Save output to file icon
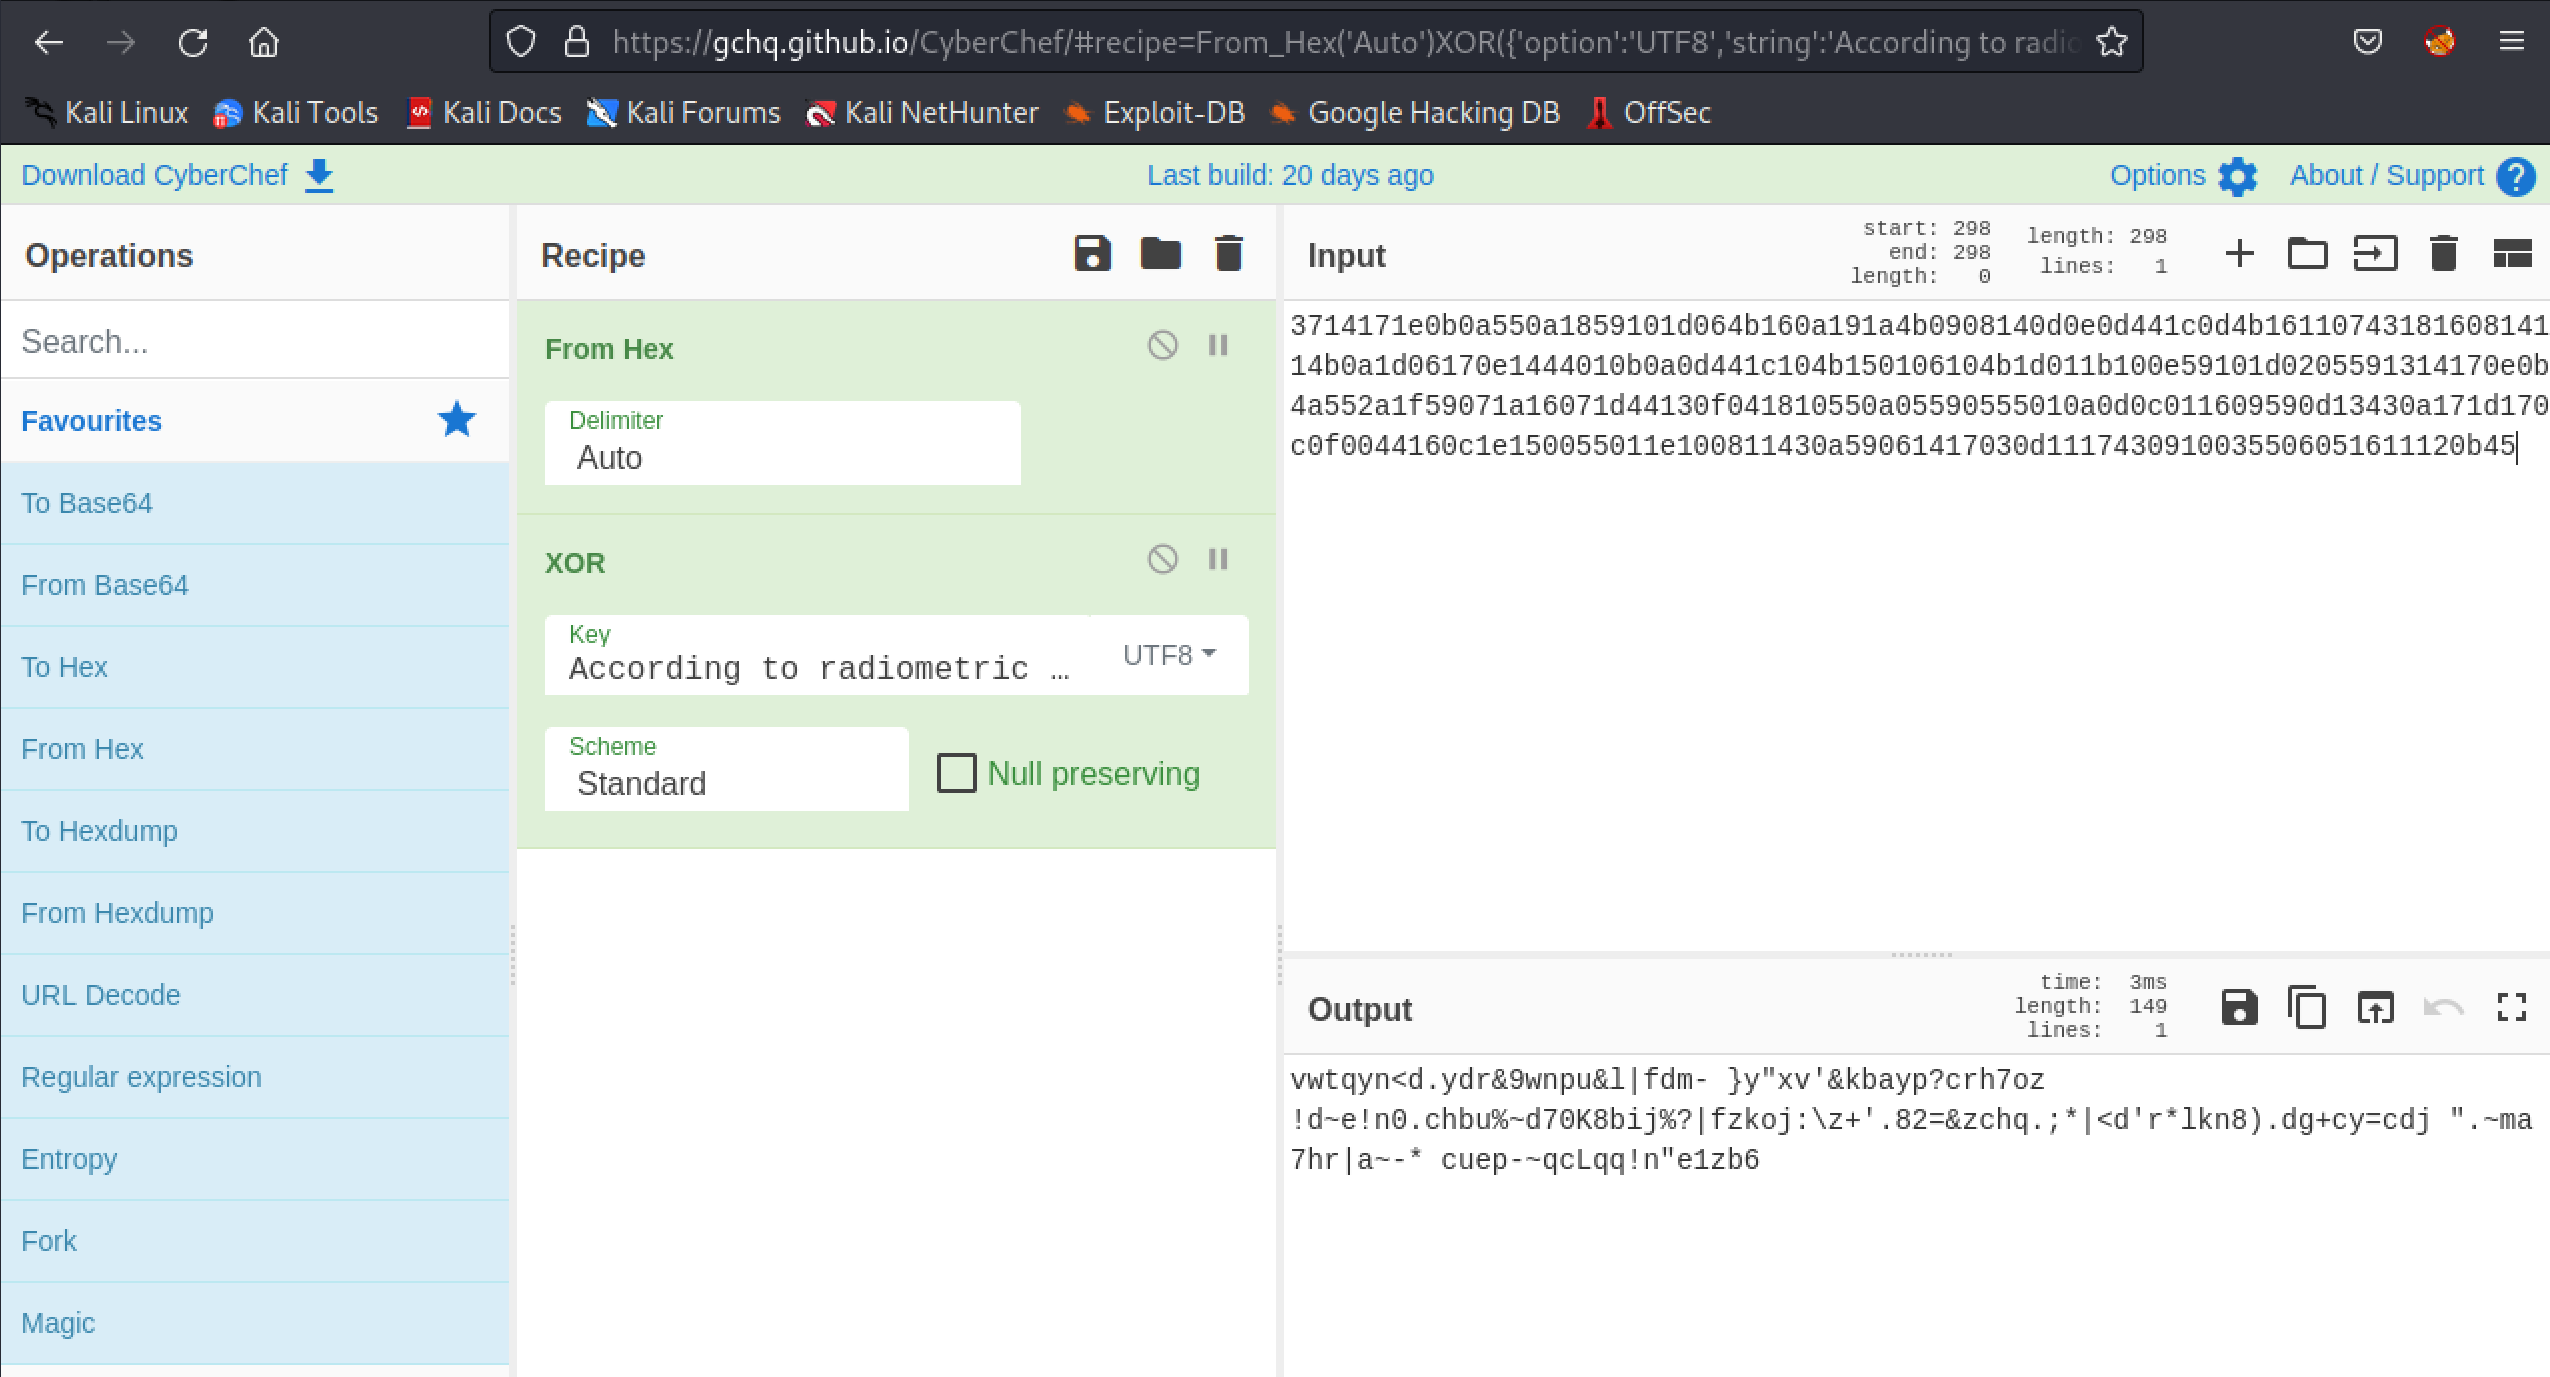Screen dimensions: 2550x1377 coord(2239,1007)
